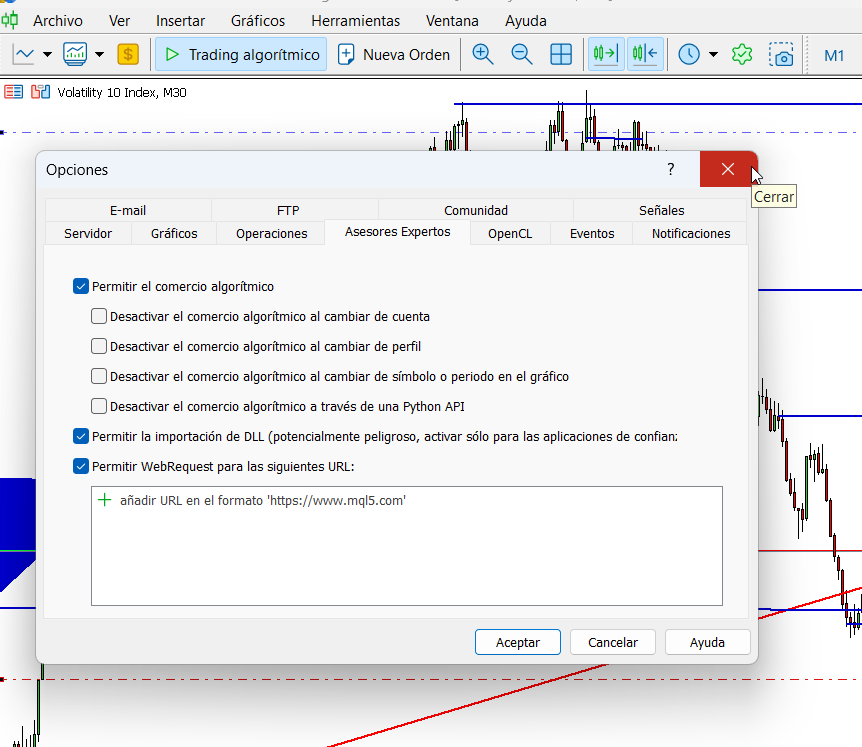Select the M1 timeframe
862x747 pixels.
coord(834,56)
